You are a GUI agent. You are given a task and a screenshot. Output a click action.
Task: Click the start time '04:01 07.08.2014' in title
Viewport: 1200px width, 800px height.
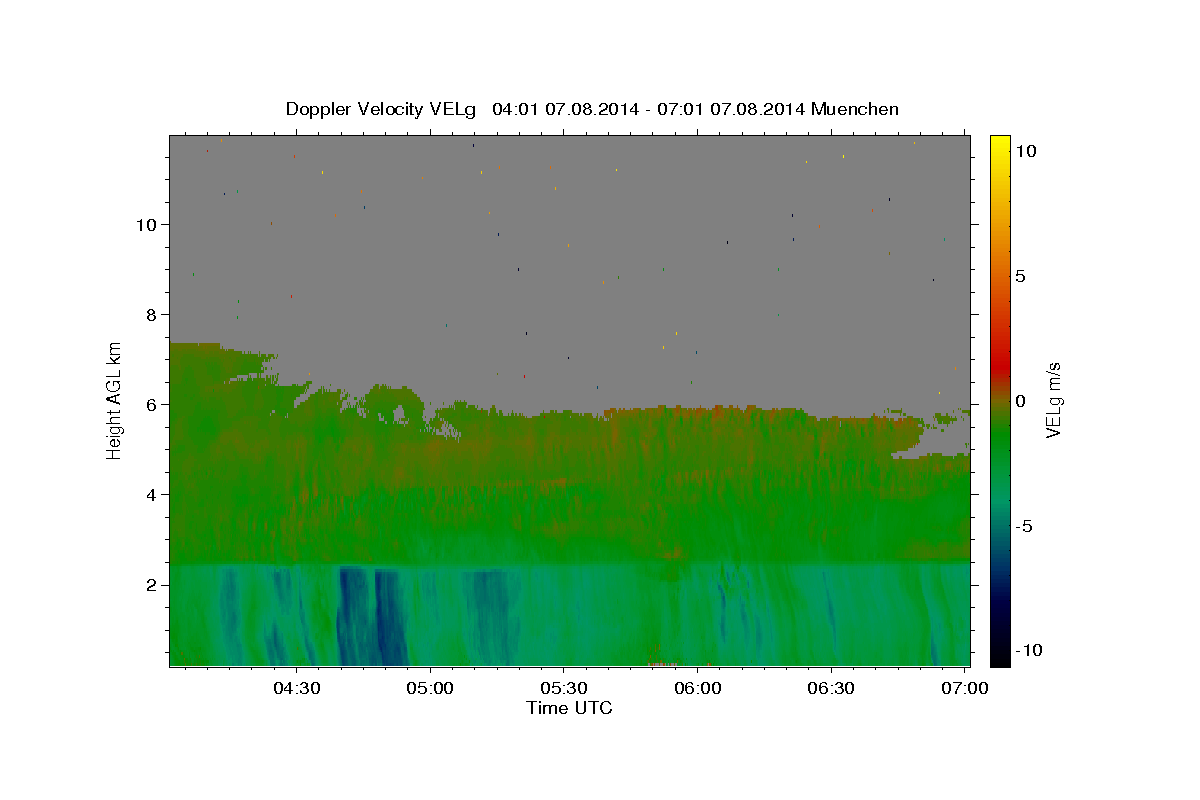click(566, 109)
